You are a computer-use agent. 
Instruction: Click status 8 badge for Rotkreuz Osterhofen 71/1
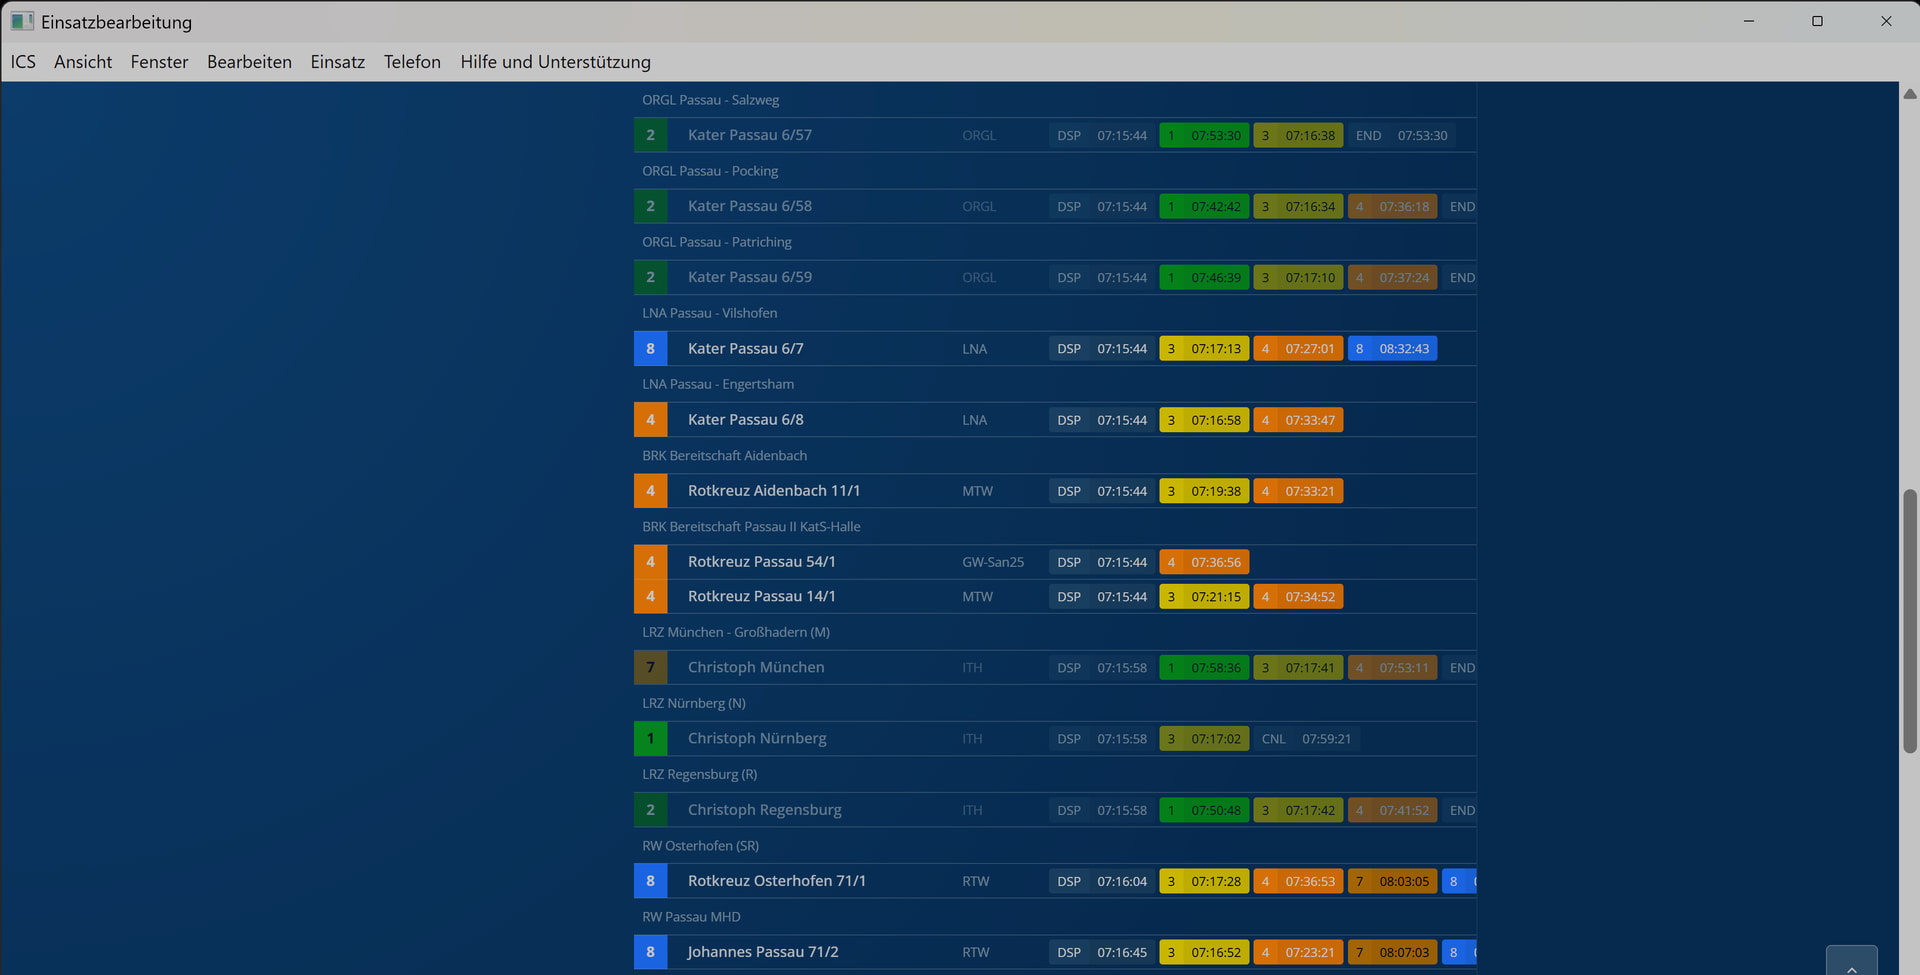(650, 881)
